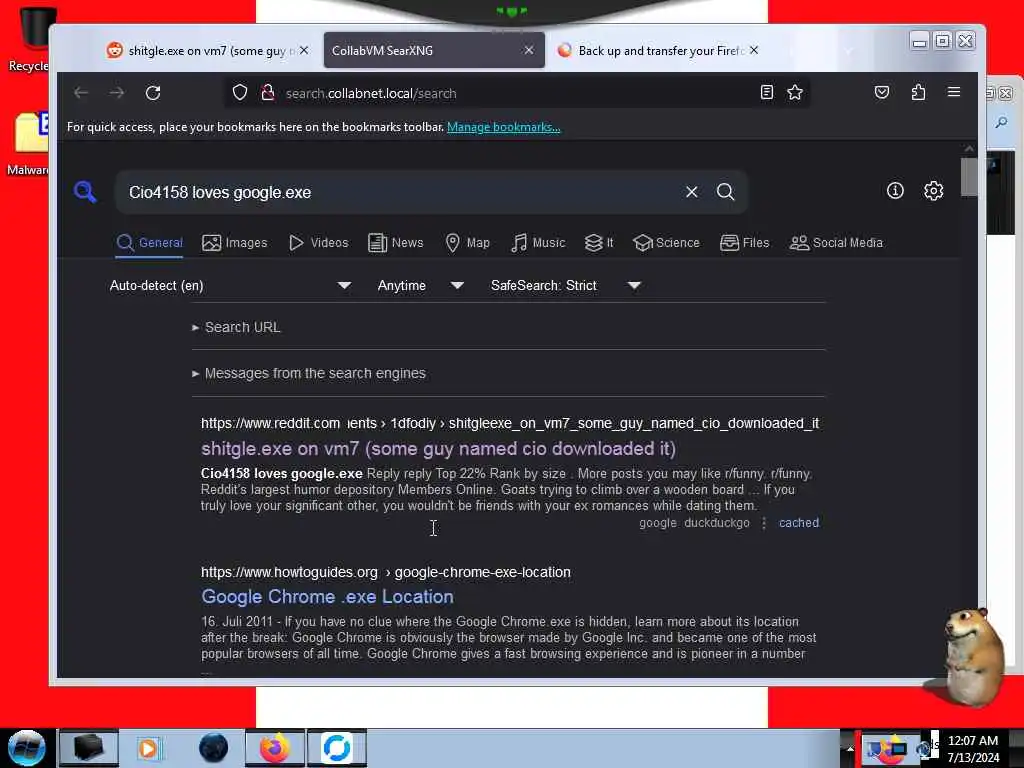
Task: Go back with the back arrow
Action: [81, 93]
